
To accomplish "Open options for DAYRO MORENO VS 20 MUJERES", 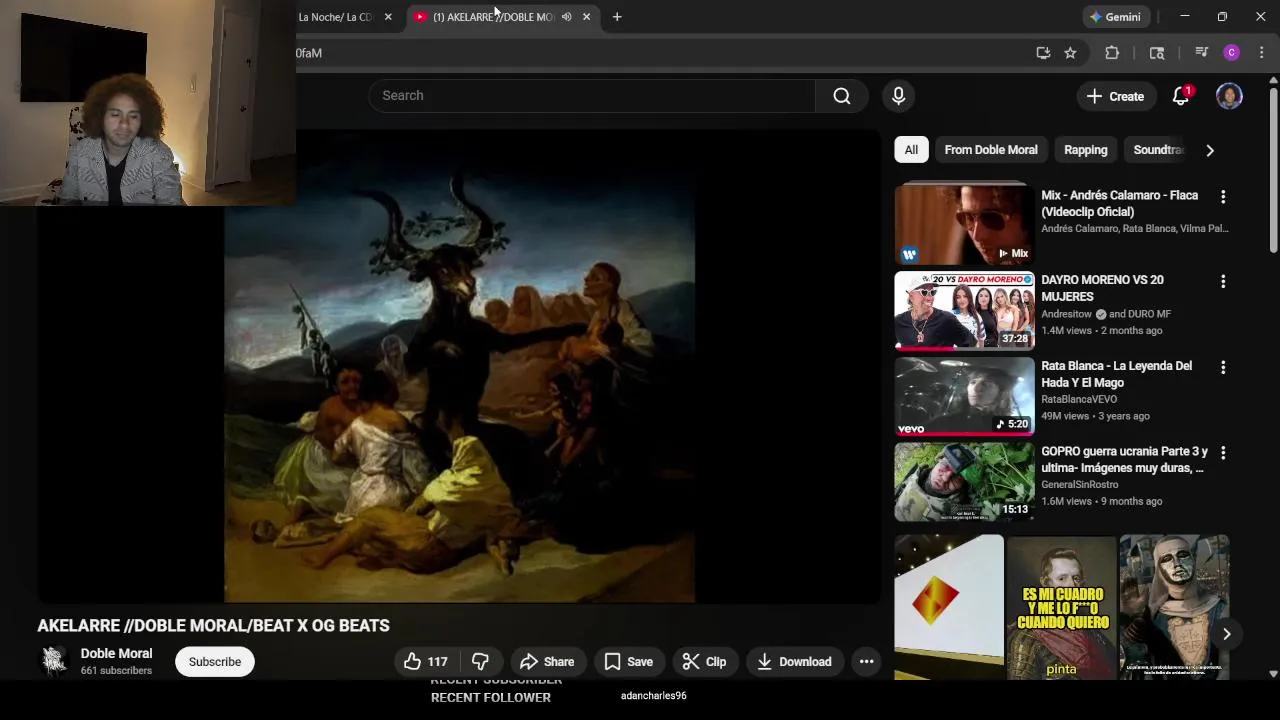I will pos(1223,282).
